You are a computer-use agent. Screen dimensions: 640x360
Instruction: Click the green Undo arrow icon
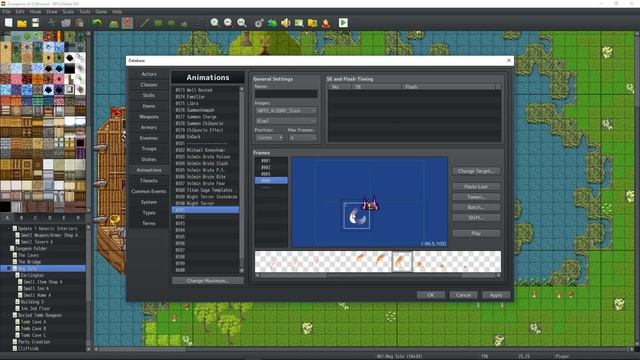(x=97, y=23)
